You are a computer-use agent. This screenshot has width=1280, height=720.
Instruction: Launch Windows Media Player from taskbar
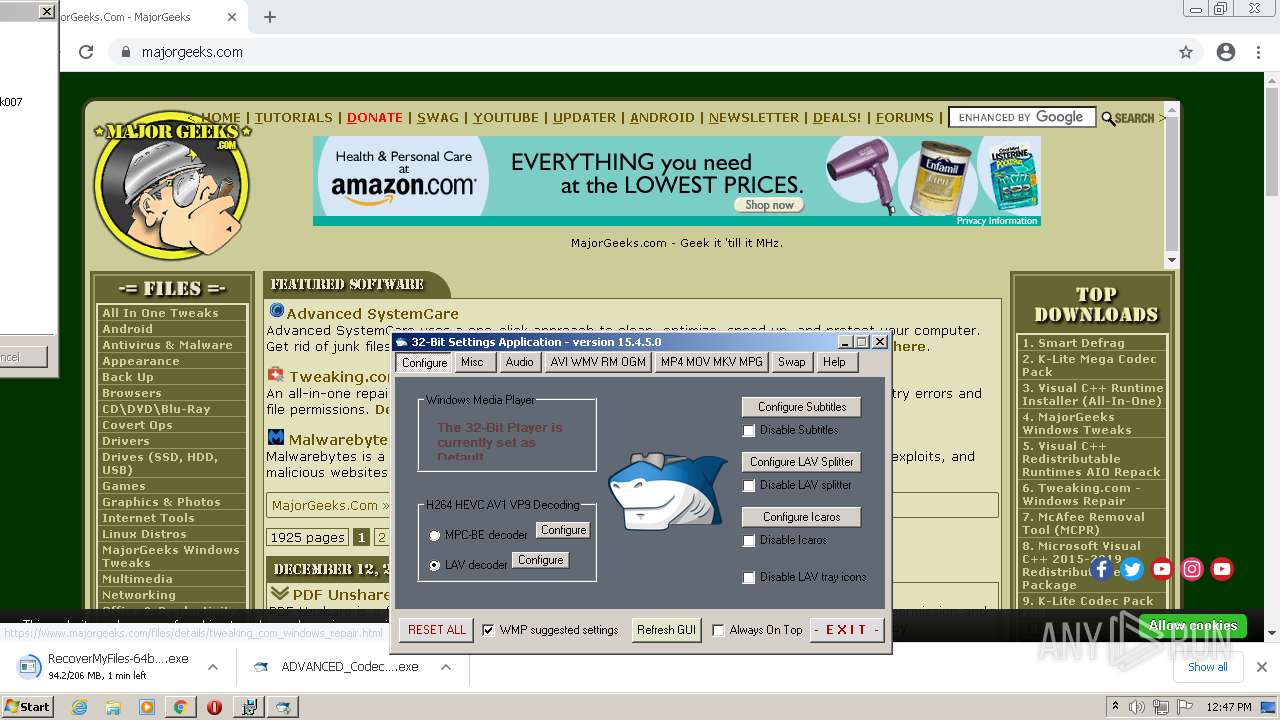[x=147, y=707]
